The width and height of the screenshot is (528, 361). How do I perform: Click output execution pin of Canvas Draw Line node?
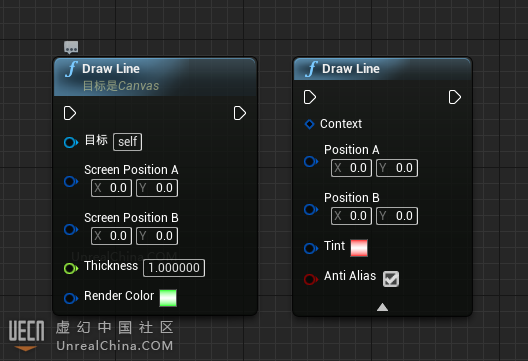click(x=240, y=113)
